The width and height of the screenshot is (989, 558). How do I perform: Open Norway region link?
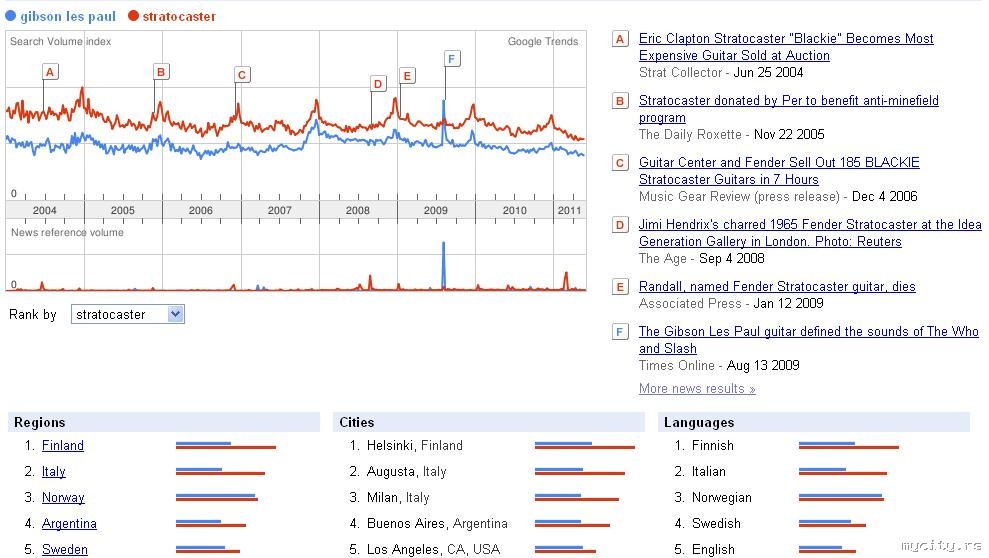click(x=63, y=497)
